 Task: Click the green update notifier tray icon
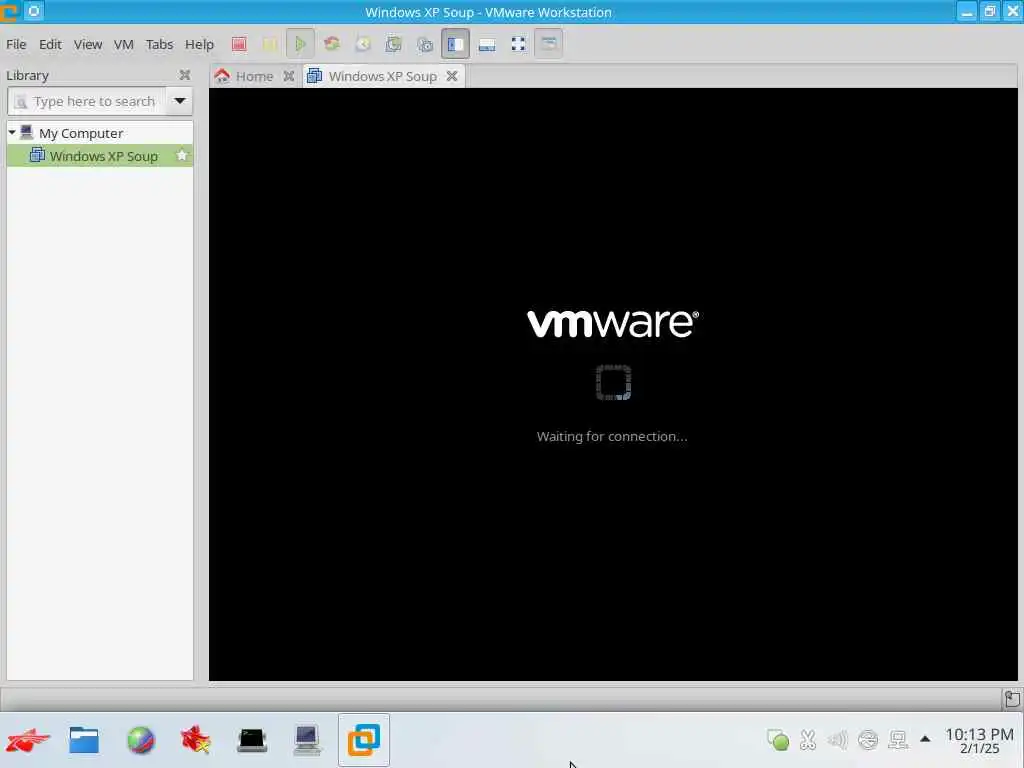778,739
